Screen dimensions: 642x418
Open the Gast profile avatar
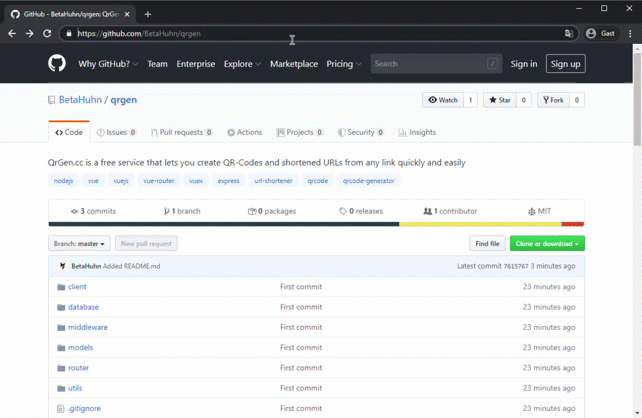[591, 34]
